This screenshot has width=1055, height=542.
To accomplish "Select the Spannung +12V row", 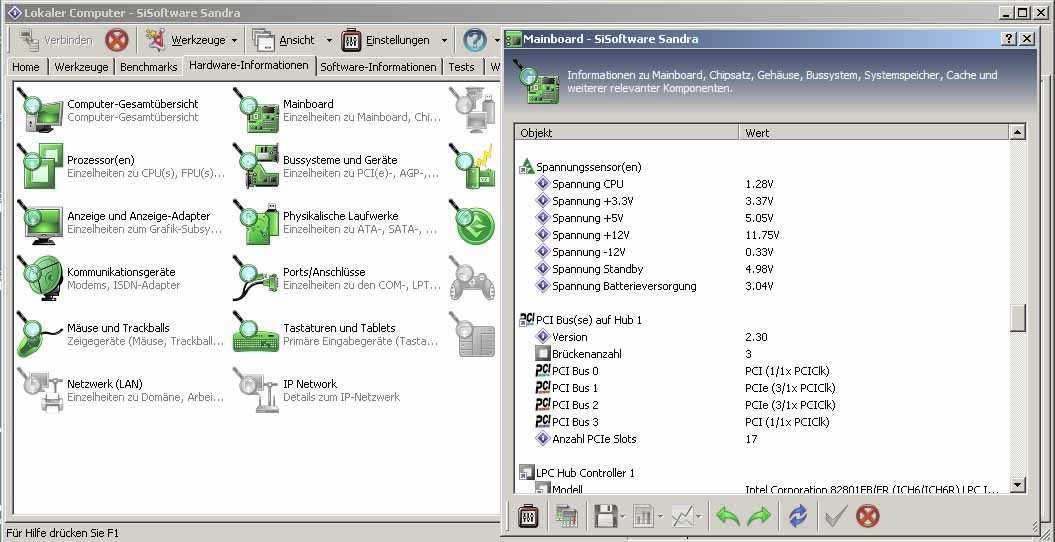I will pos(762,235).
